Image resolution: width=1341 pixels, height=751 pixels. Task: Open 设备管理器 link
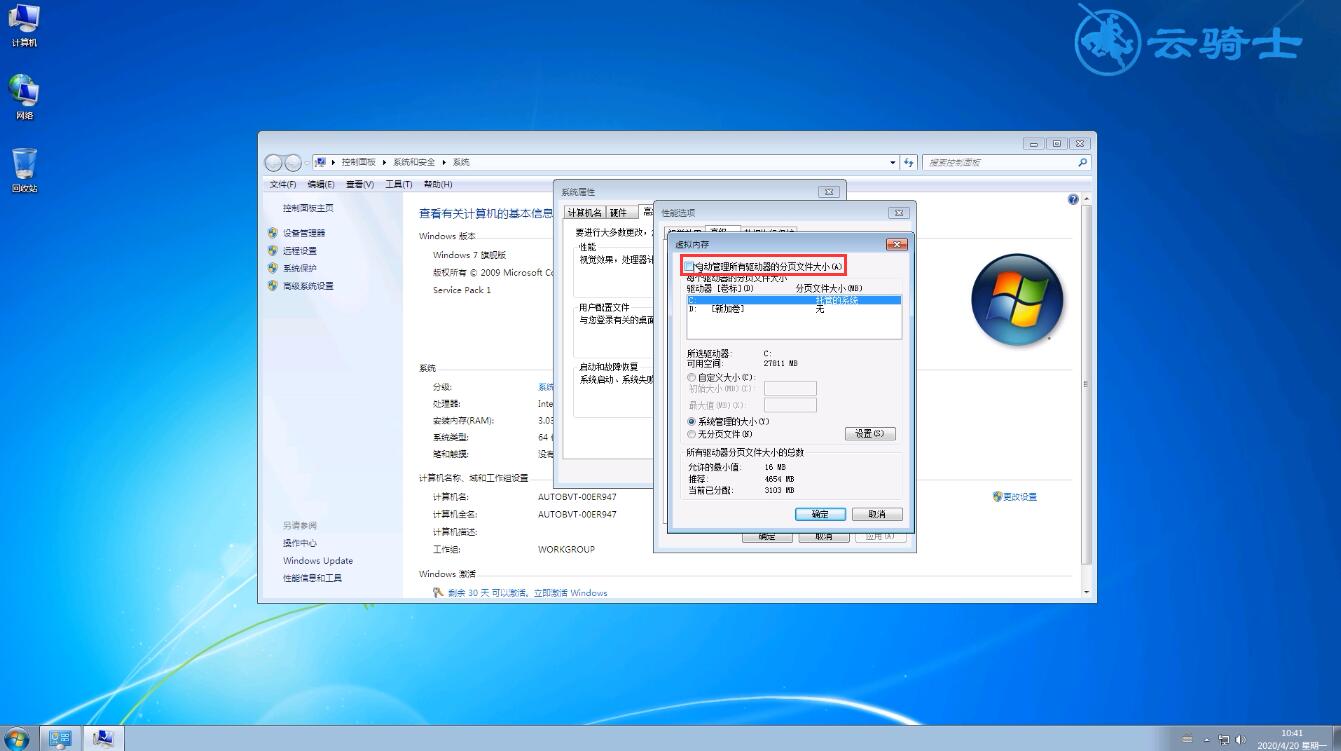[304, 233]
